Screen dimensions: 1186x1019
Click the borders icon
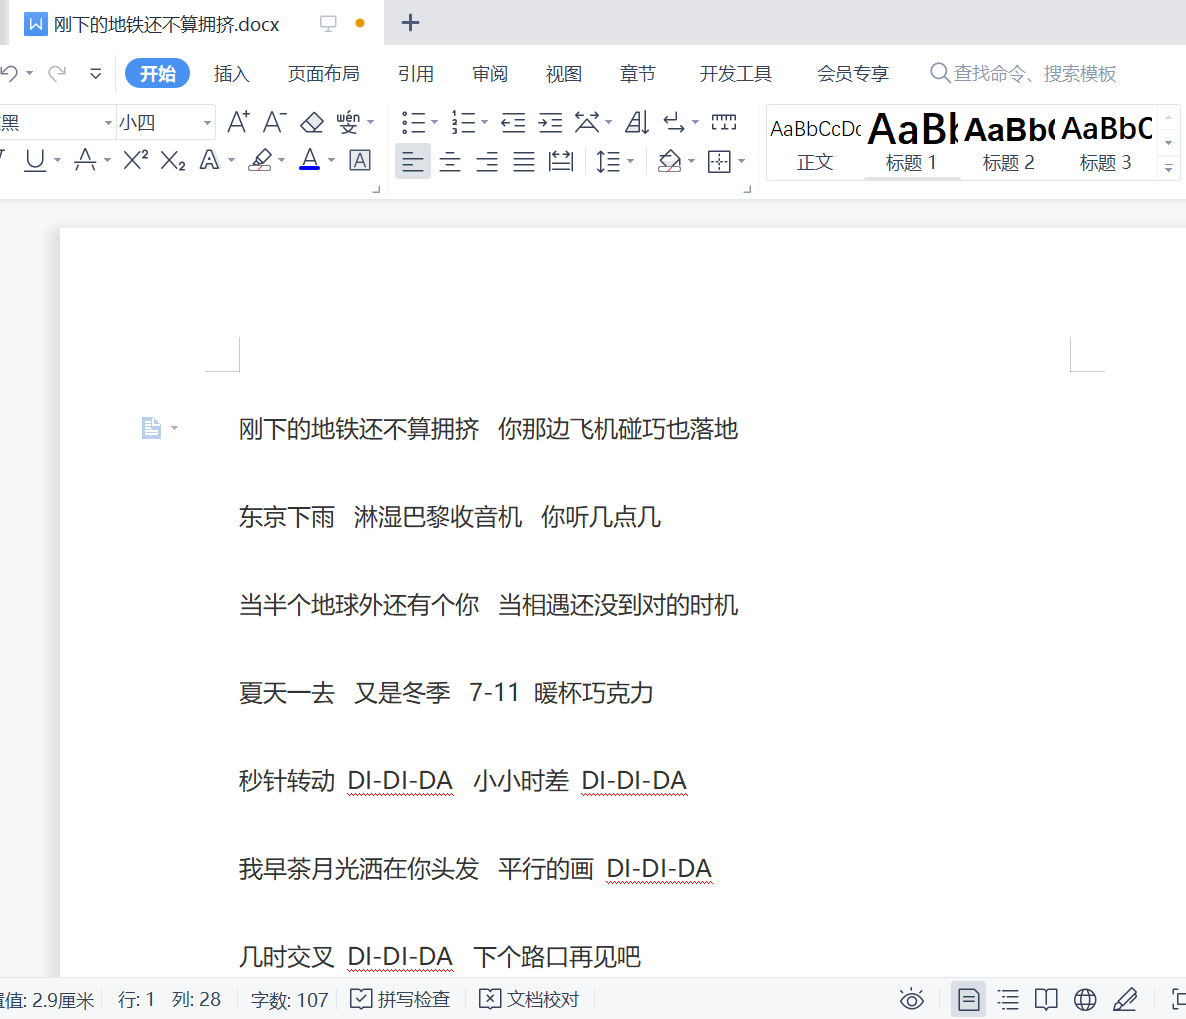[x=719, y=161]
